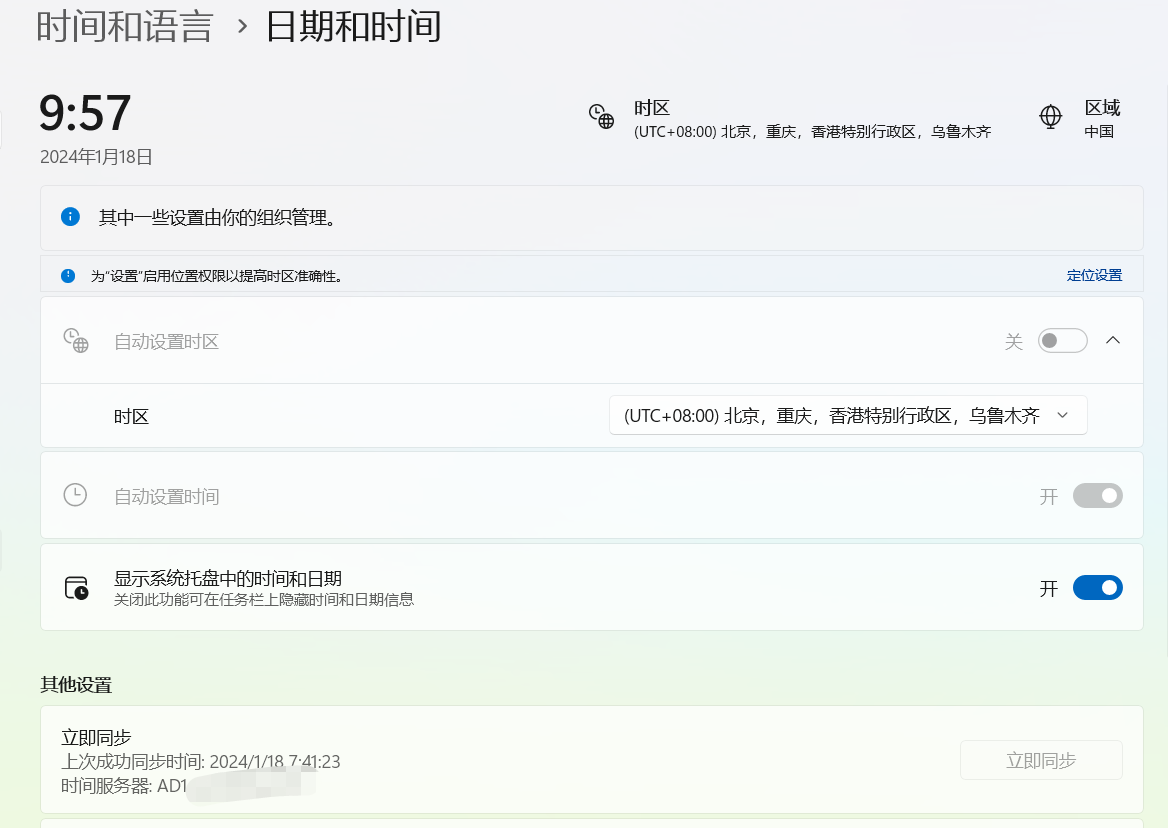Click the 时区 header text showing UTC+08:00
This screenshot has height=828, width=1168.
(x=811, y=120)
